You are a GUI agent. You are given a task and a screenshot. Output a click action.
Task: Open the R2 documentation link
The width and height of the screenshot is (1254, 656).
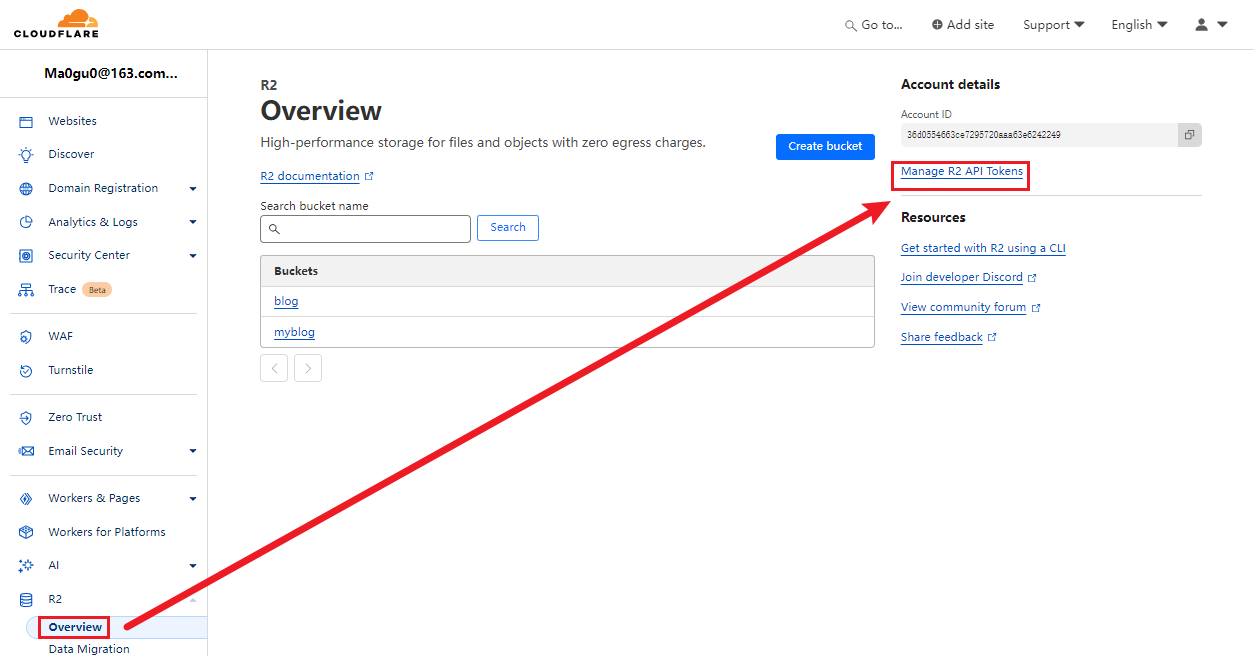(310, 176)
